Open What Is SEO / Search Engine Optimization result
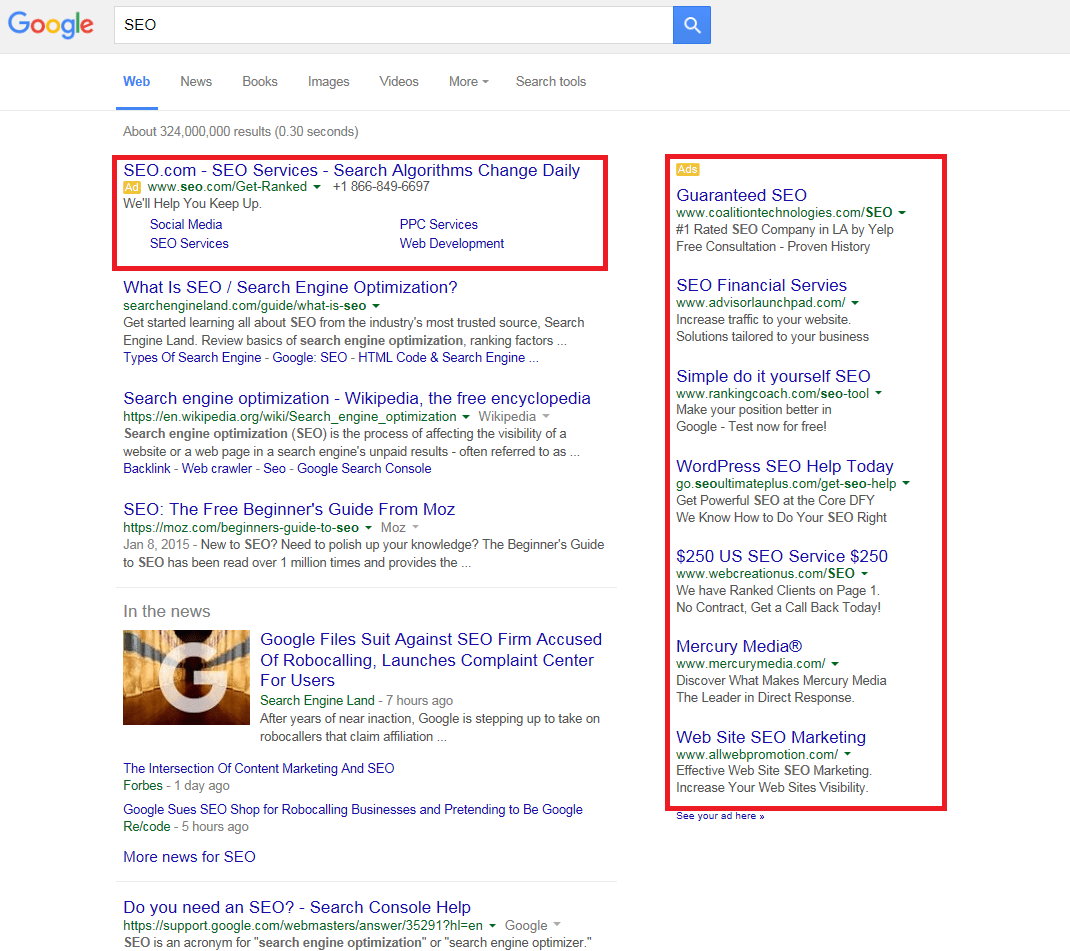This screenshot has height=951, width=1070. [290, 287]
